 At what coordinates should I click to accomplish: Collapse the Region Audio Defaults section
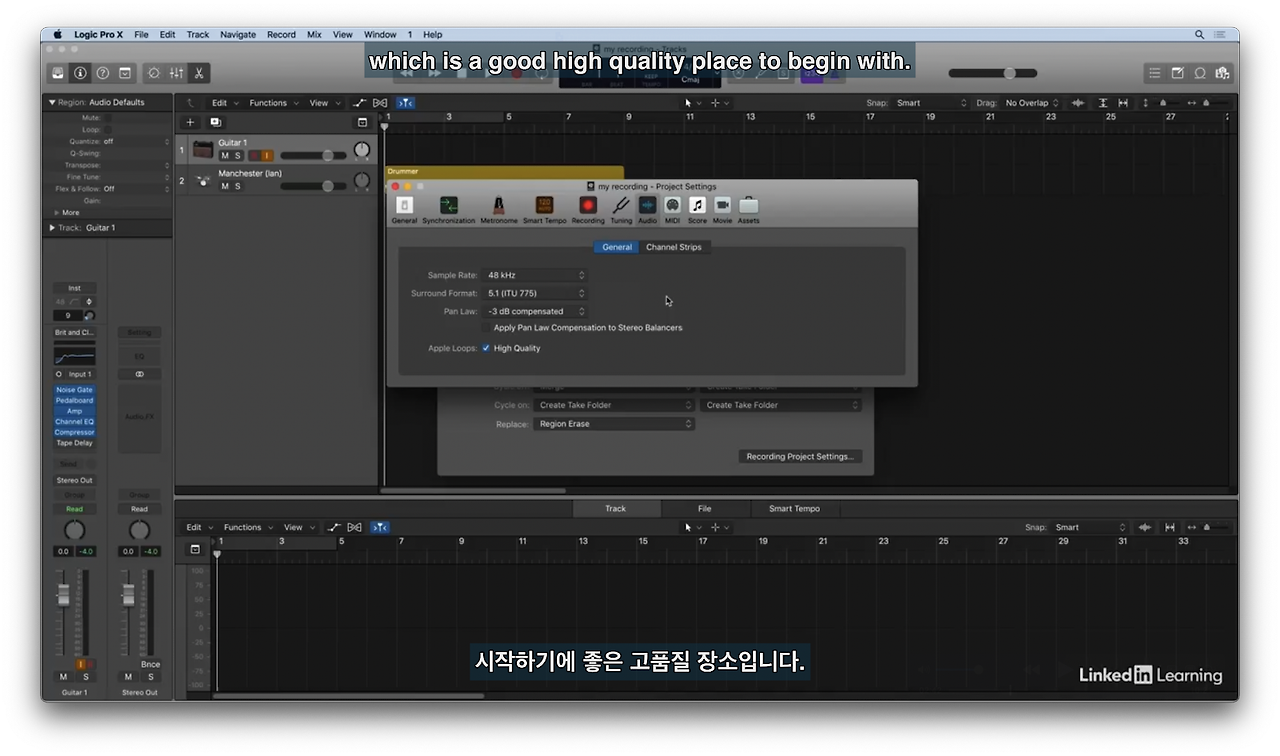pos(52,102)
